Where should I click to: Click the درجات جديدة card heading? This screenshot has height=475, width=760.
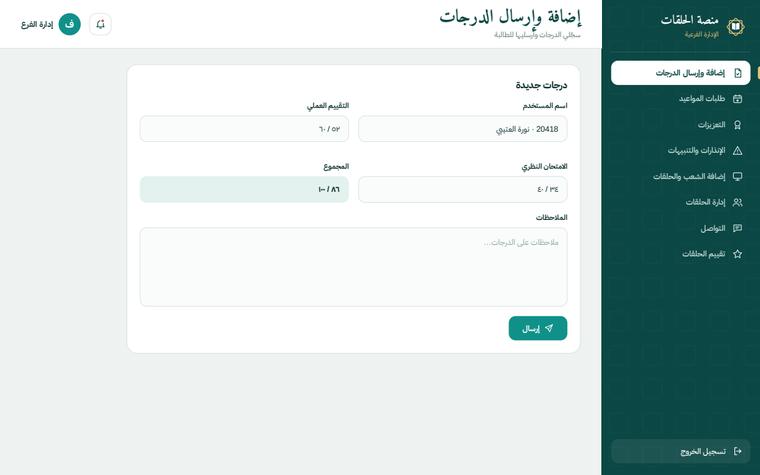pos(541,85)
